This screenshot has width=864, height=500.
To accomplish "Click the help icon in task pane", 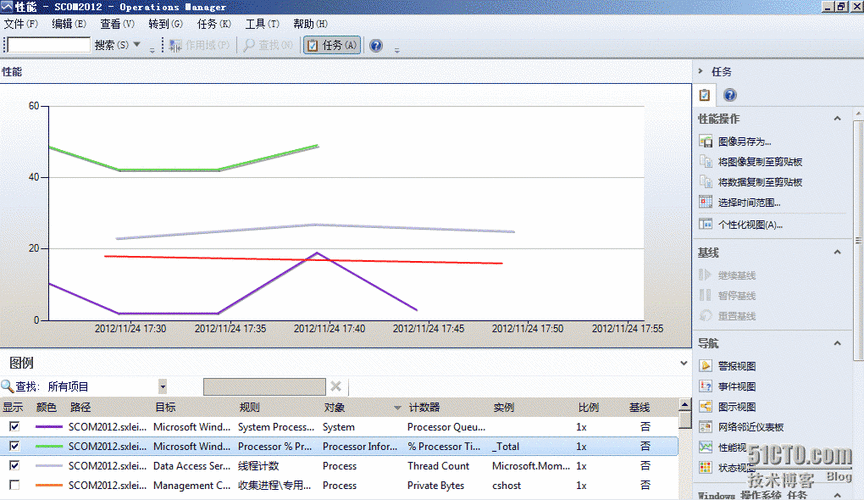I will click(x=730, y=95).
